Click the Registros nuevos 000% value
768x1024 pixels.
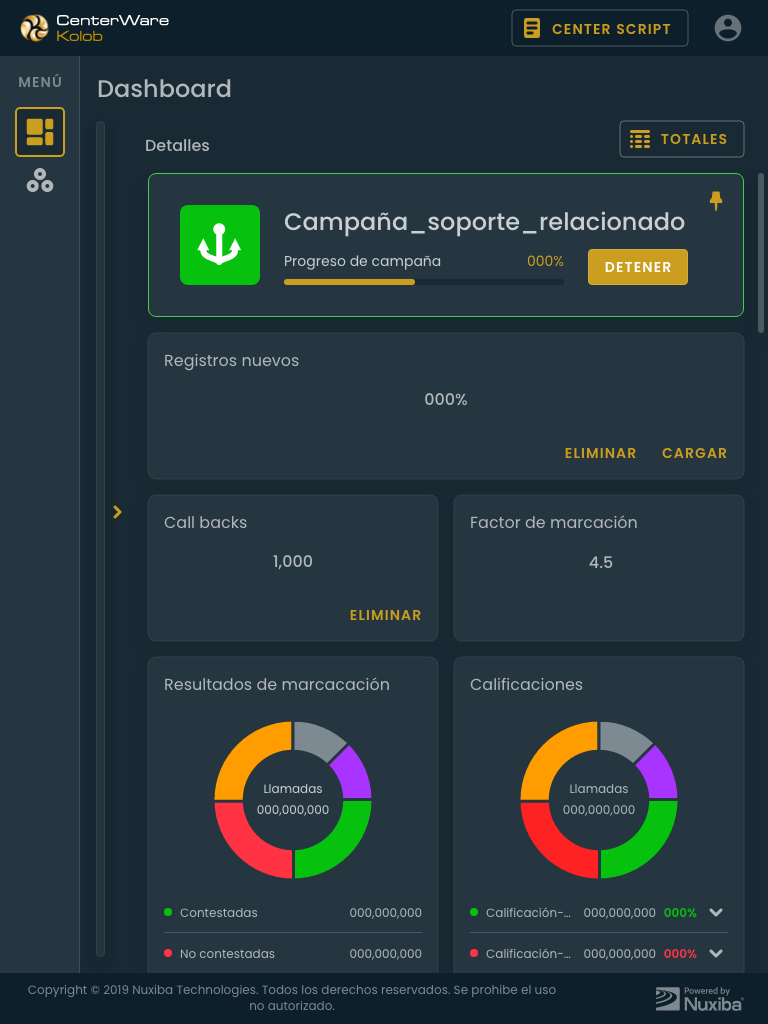pos(446,400)
